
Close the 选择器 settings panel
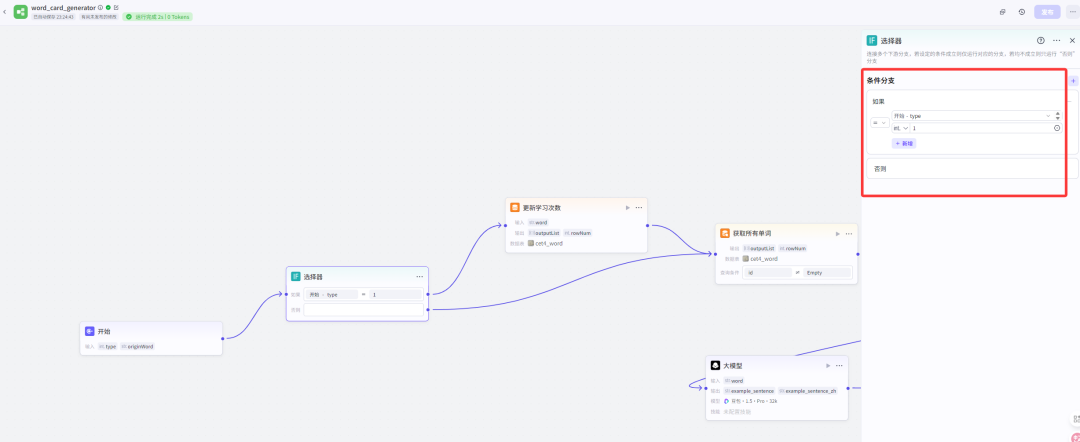point(1072,40)
